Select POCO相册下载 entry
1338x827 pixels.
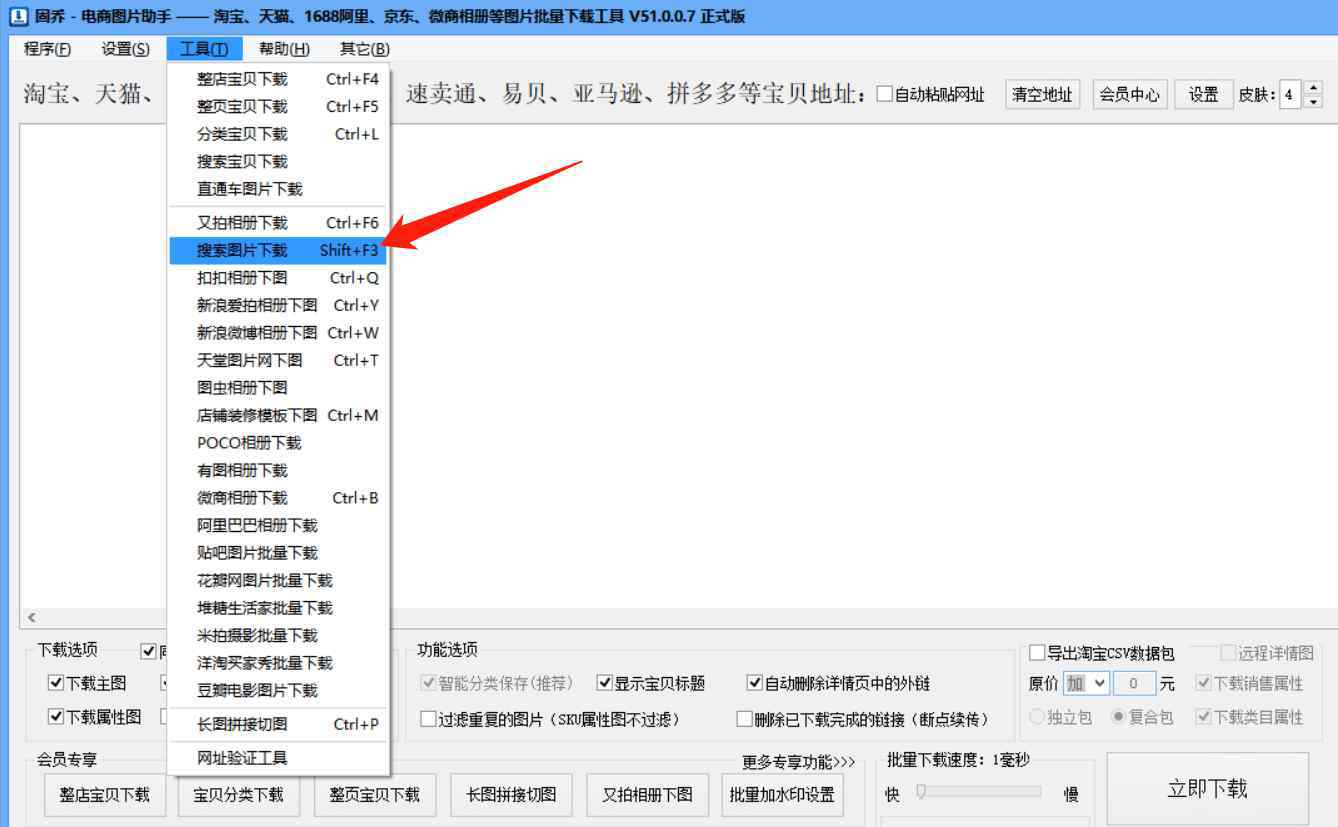pyautogui.click(x=278, y=443)
